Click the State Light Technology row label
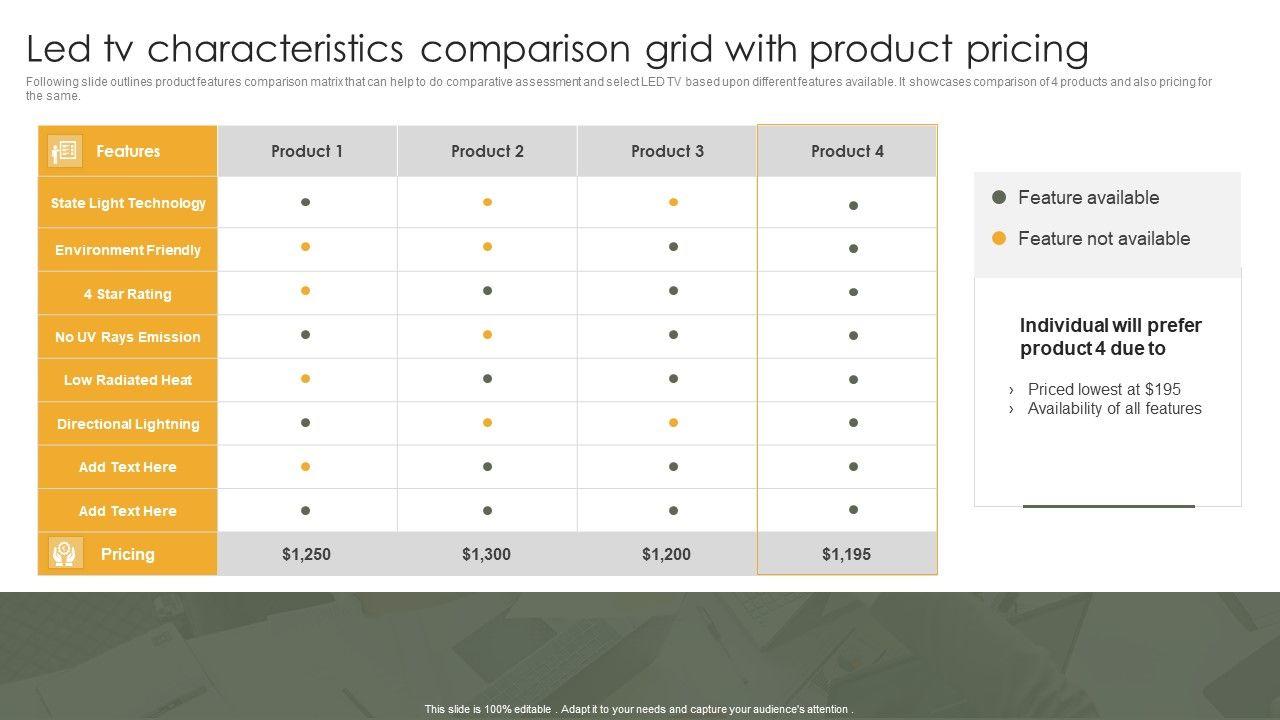 pyautogui.click(x=128, y=203)
